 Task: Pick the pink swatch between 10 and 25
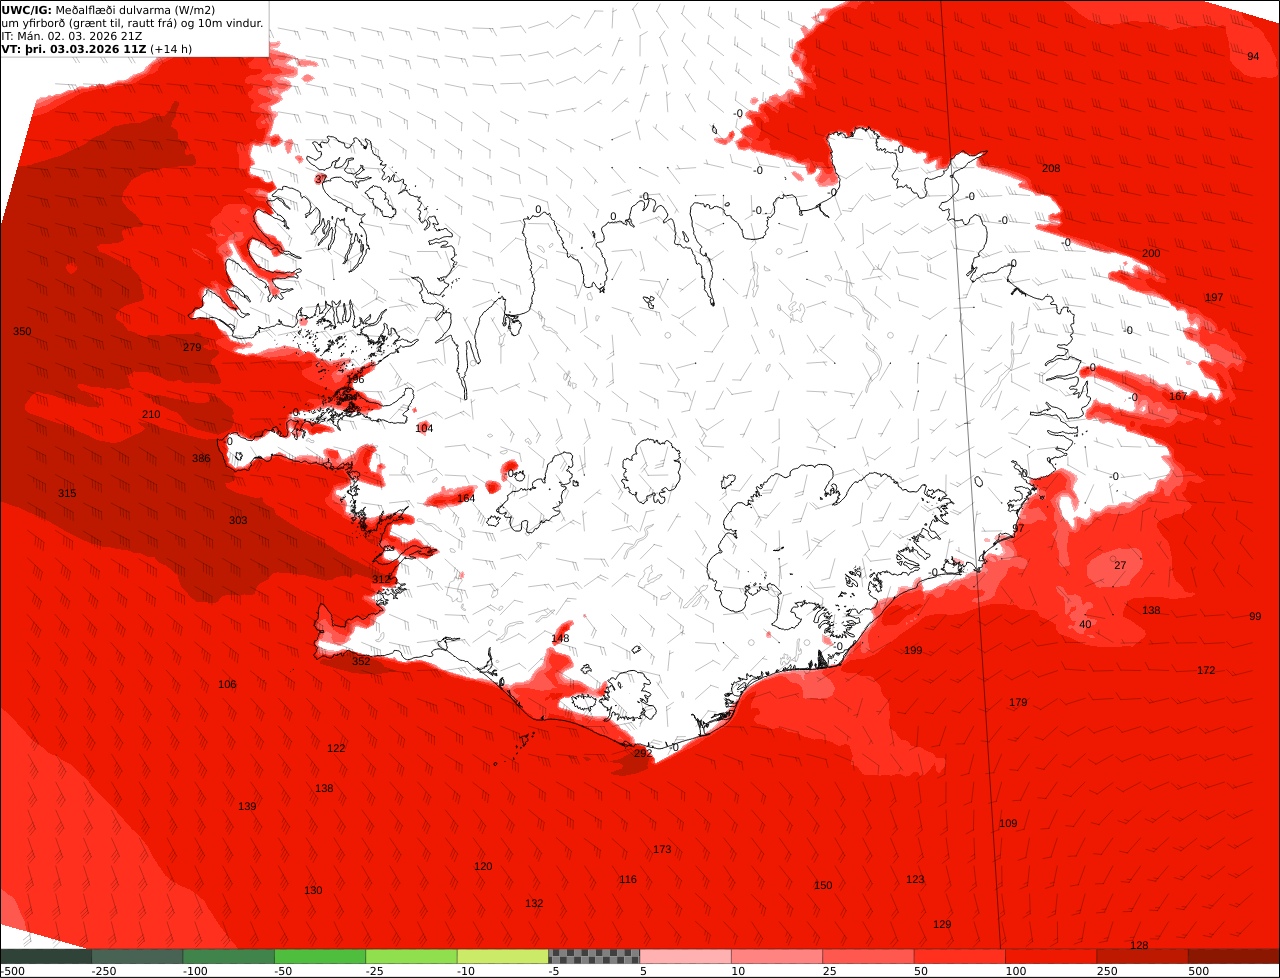click(x=777, y=956)
